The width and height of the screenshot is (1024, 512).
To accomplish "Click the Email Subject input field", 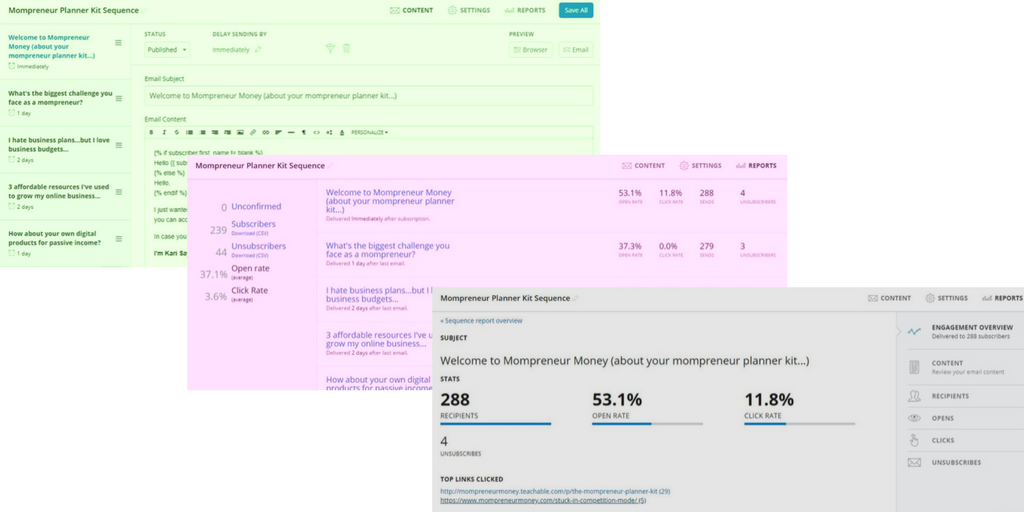I will (369, 96).
